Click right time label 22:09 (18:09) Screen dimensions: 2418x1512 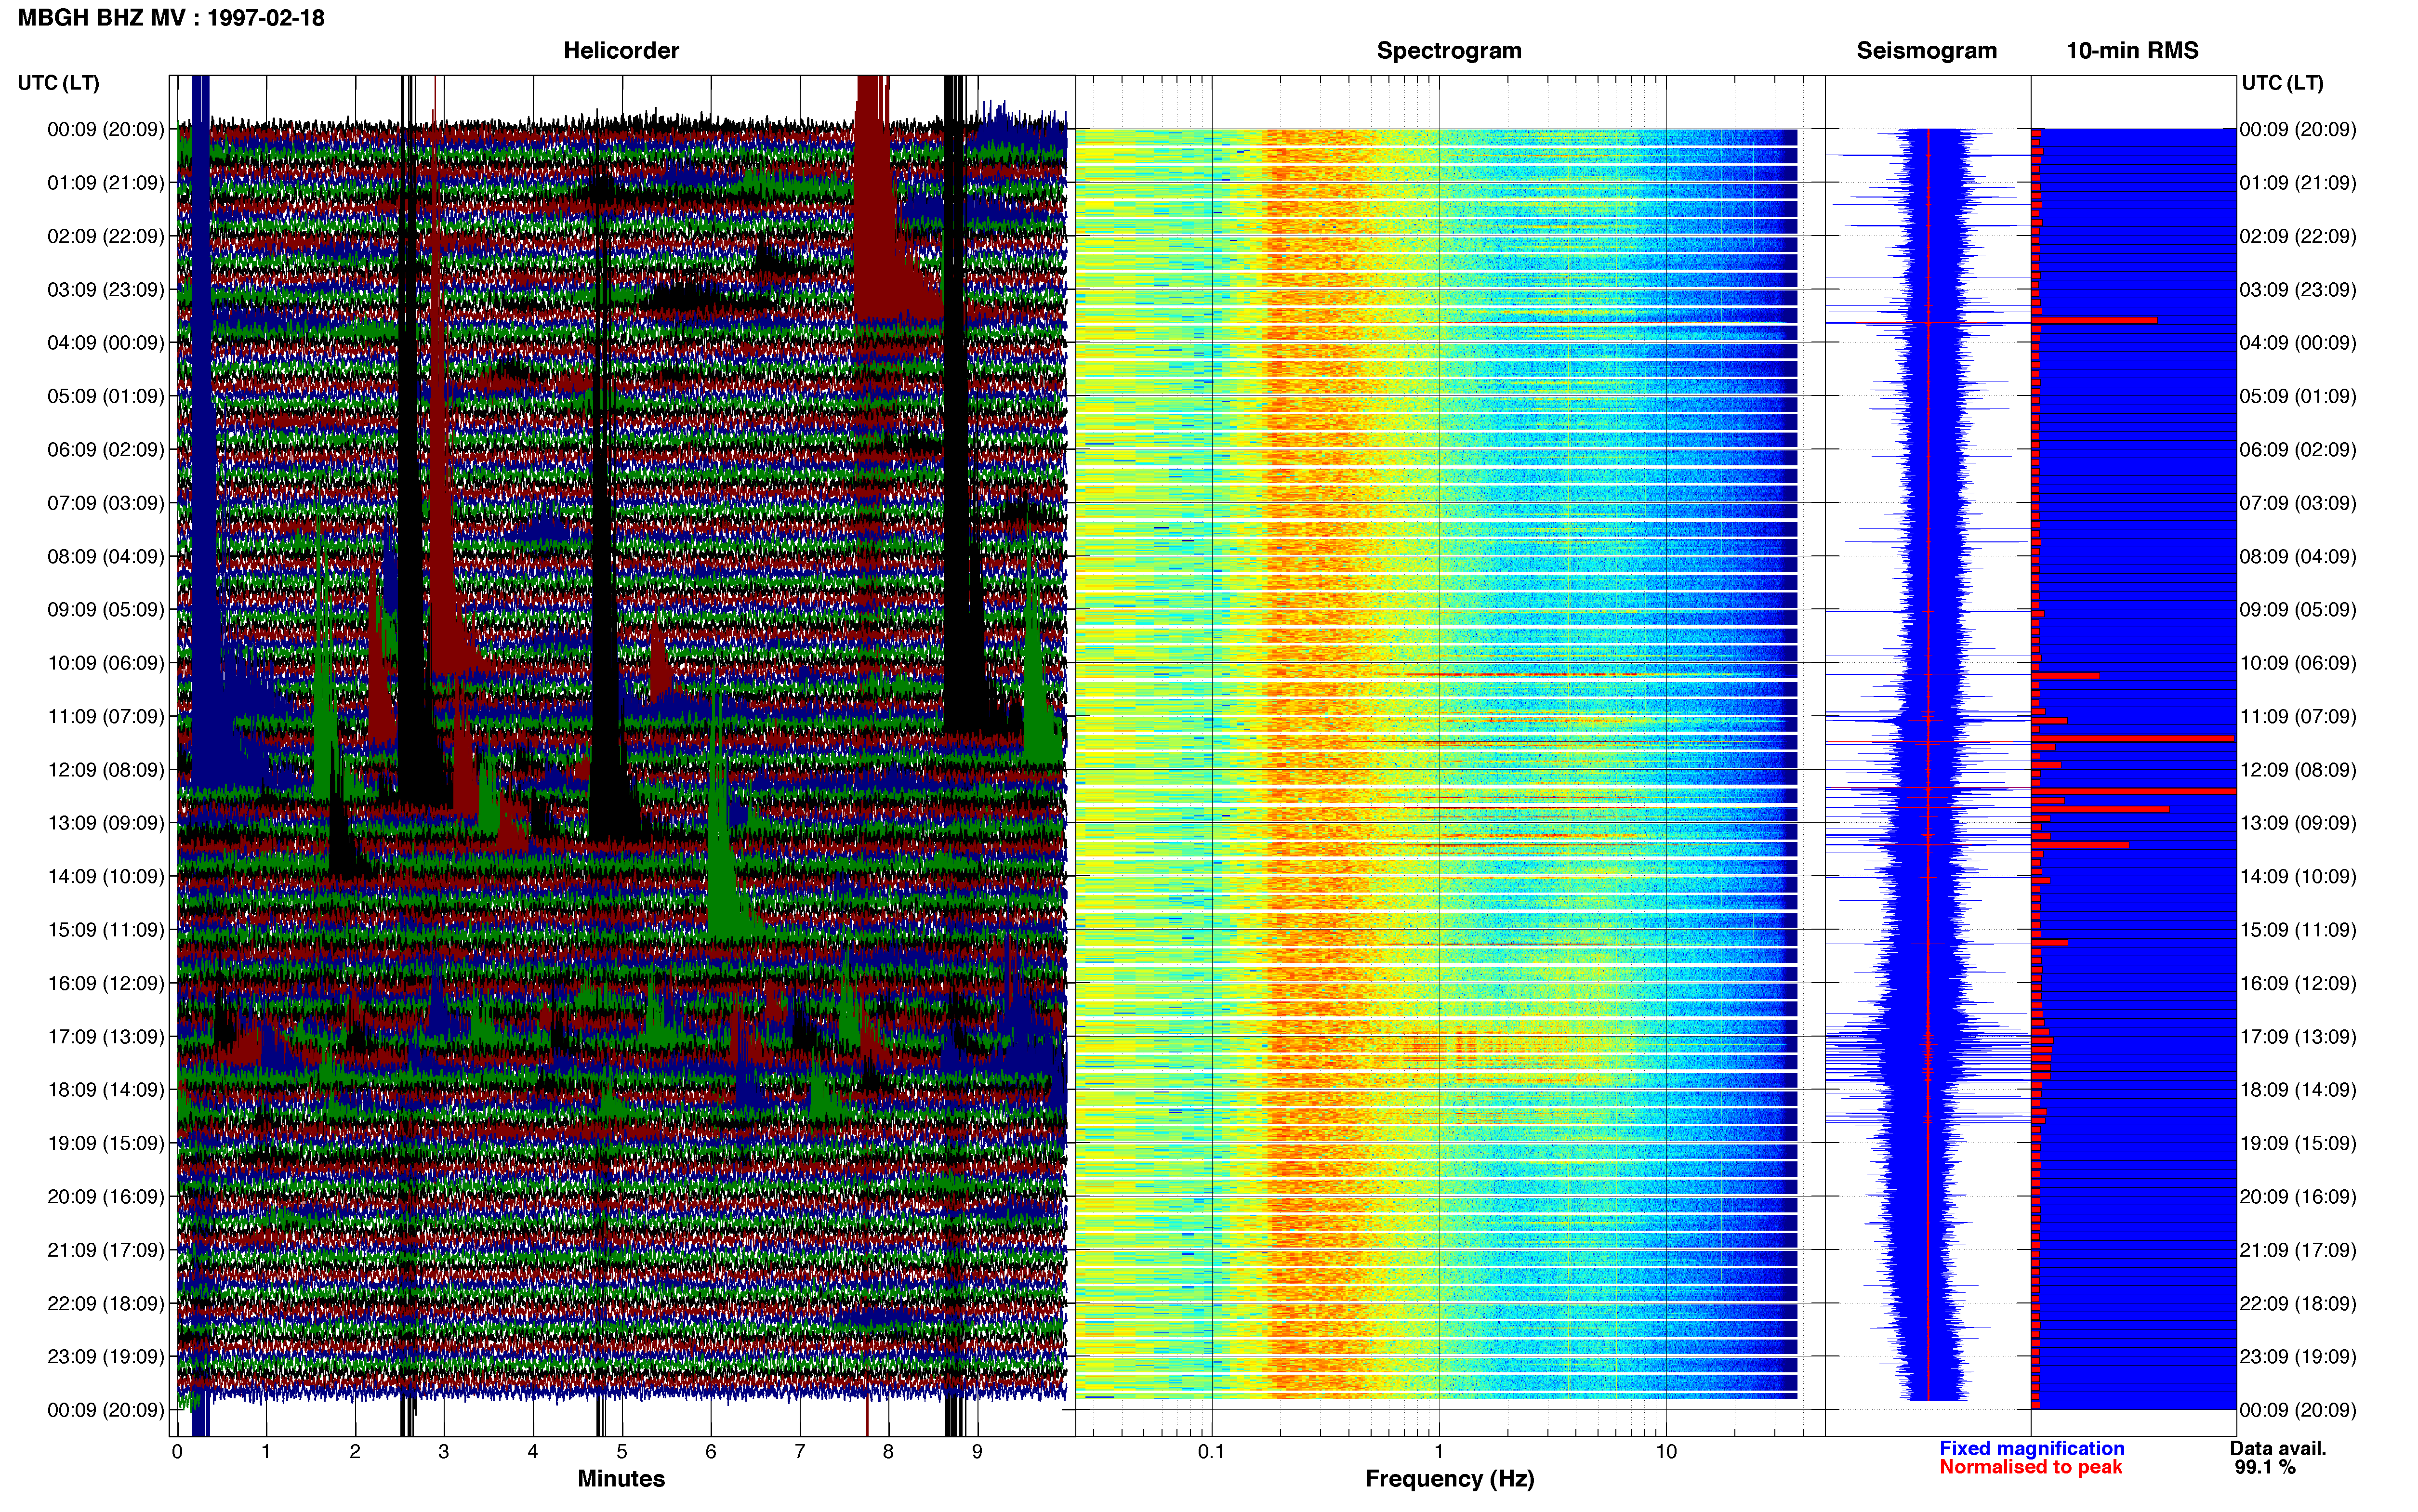click(2298, 1304)
